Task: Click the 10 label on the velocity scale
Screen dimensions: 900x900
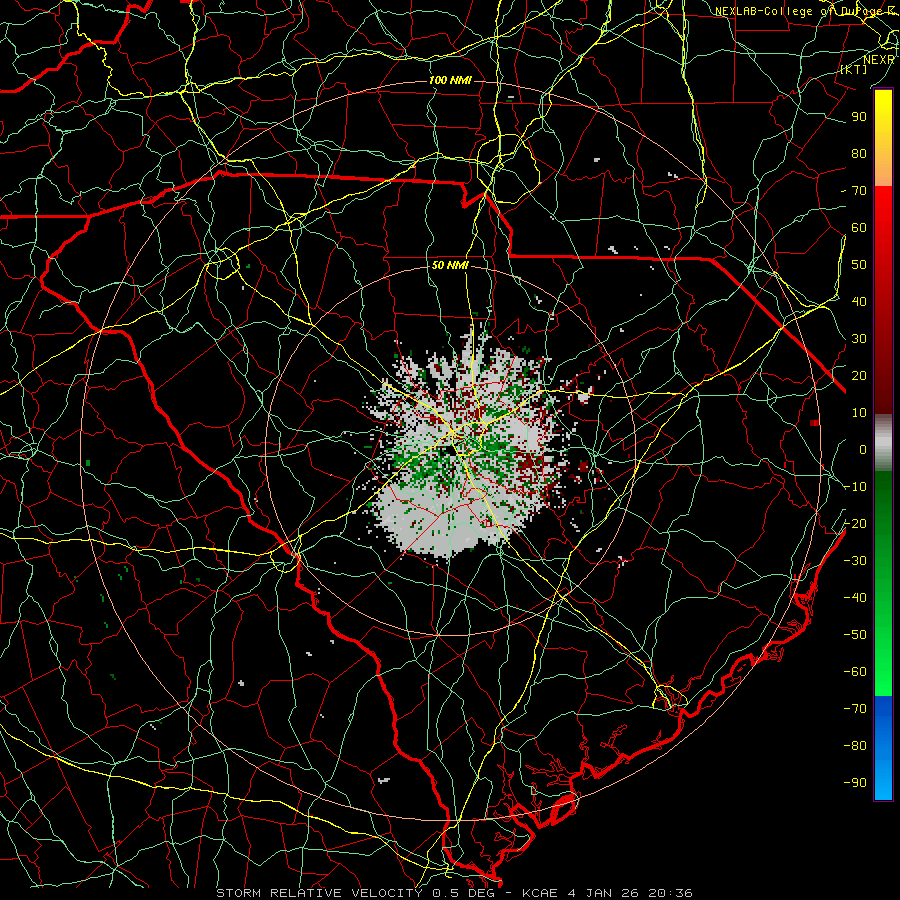Action: (859, 413)
